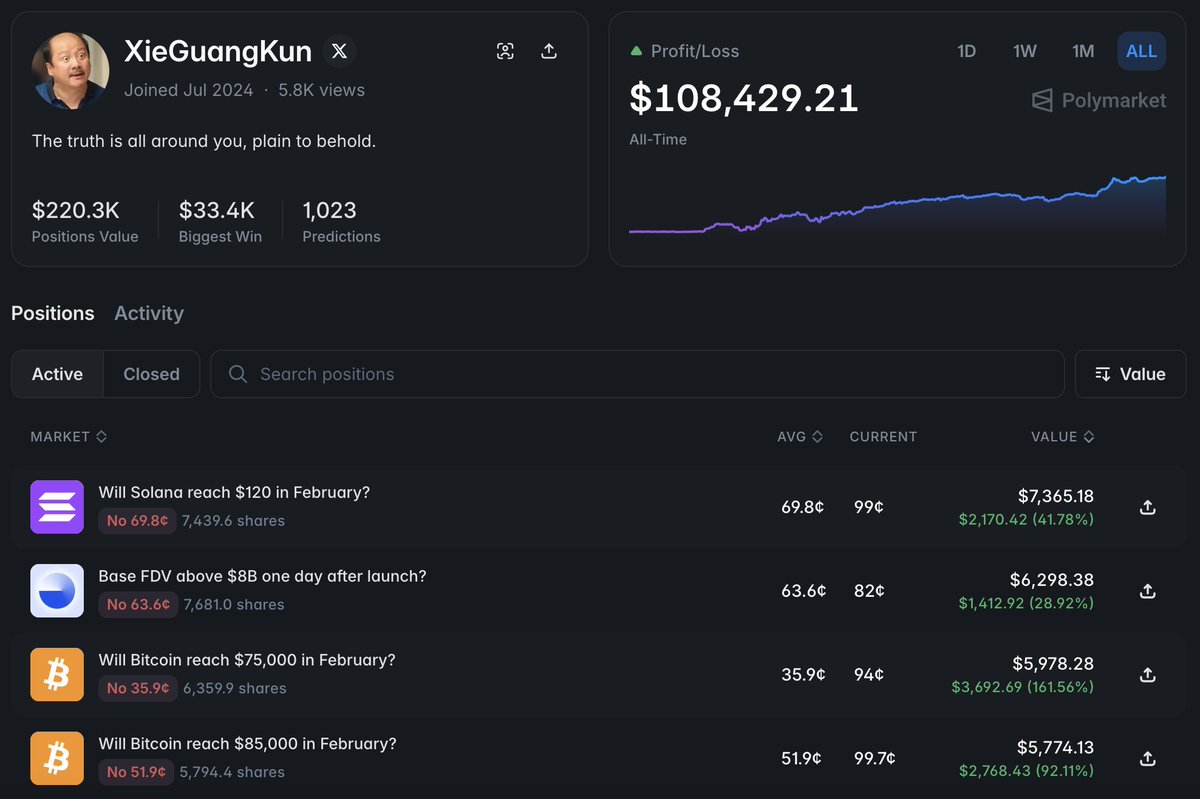This screenshot has width=1200, height=799.
Task: Click the $7,365.18 position value
Action: click(x=1056, y=496)
